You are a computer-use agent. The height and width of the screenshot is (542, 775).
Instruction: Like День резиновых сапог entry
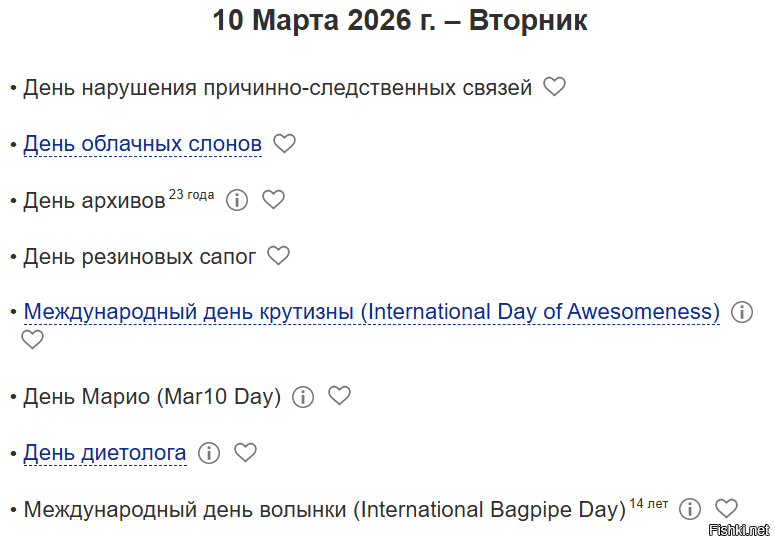point(278,256)
